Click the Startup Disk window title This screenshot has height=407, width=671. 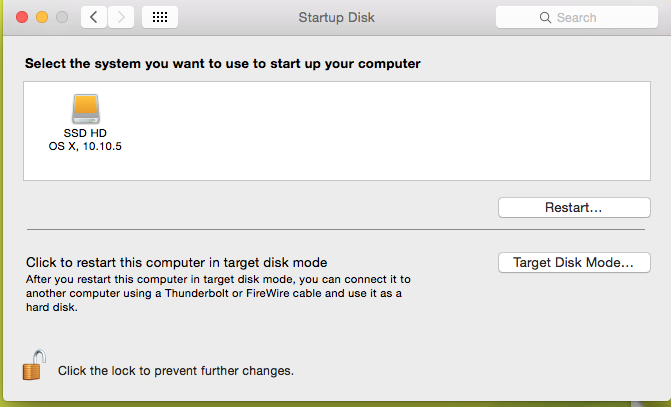click(336, 18)
